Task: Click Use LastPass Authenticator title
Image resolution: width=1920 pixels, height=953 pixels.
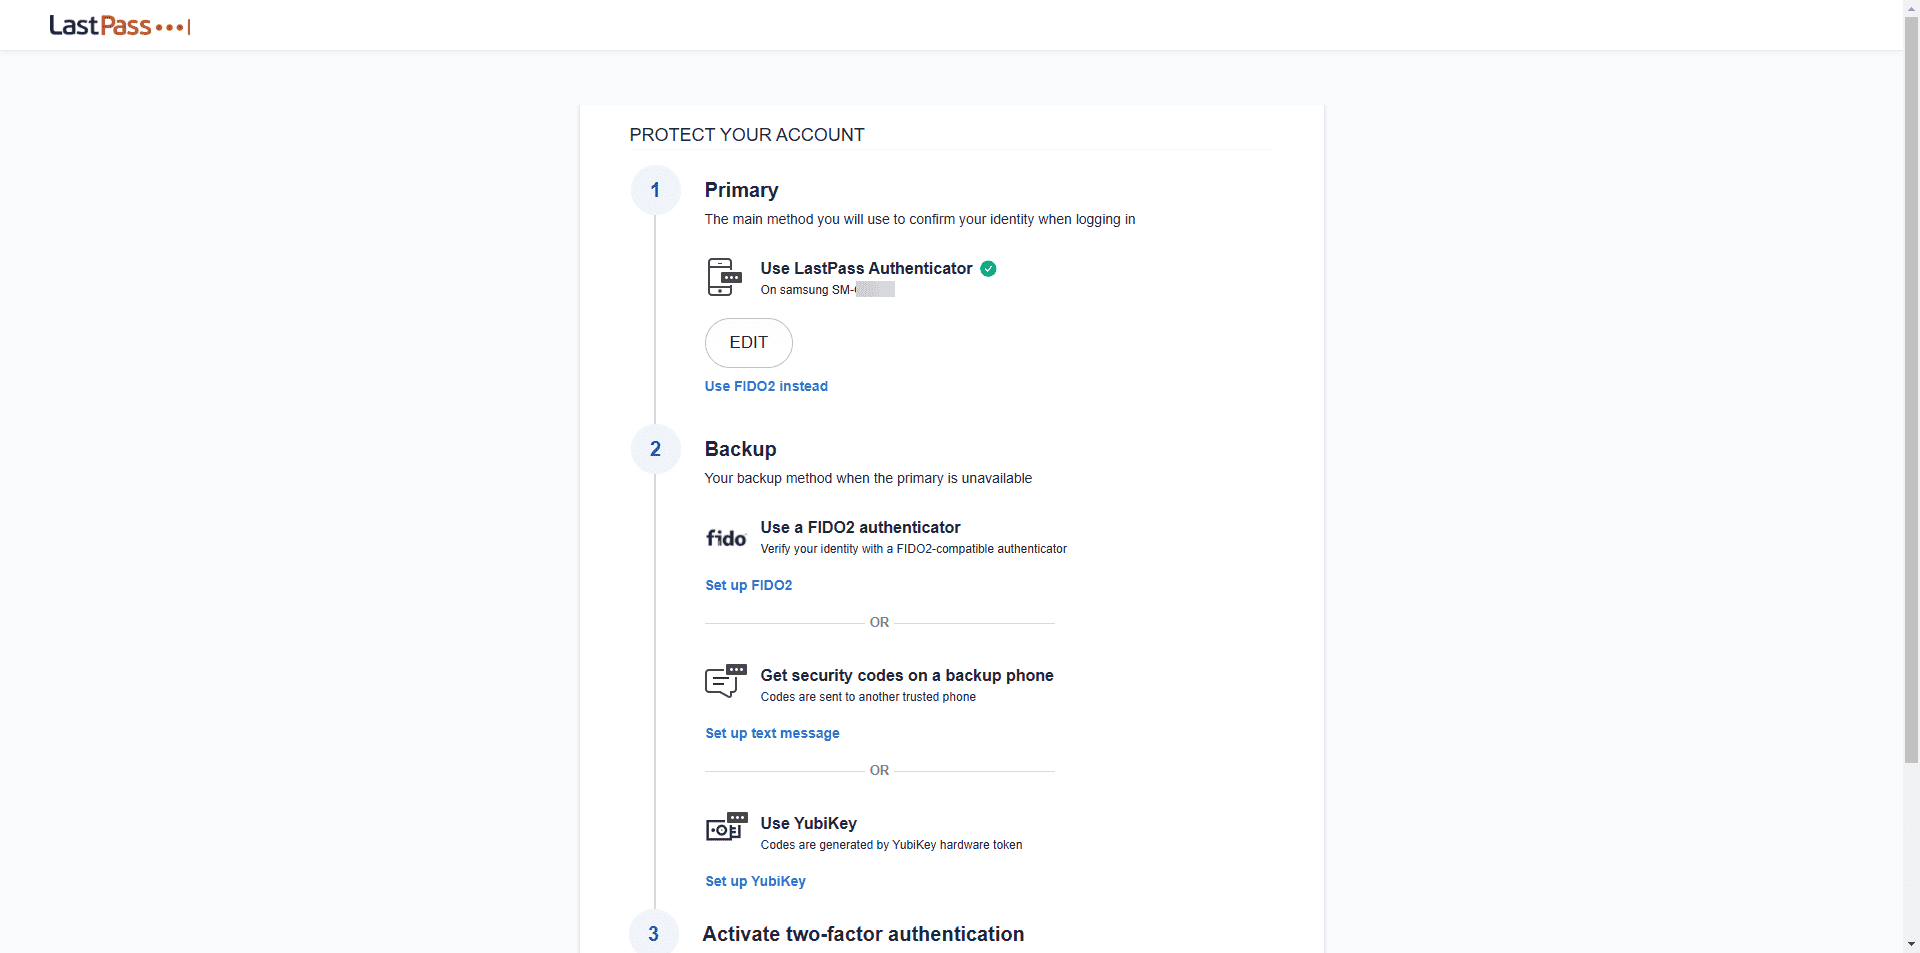Action: [x=866, y=268]
